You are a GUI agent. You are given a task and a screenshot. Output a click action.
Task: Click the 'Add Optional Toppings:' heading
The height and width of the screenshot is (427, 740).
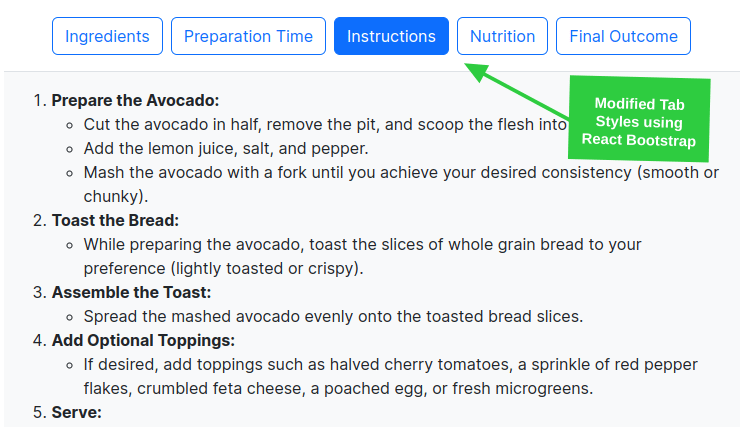tap(143, 340)
